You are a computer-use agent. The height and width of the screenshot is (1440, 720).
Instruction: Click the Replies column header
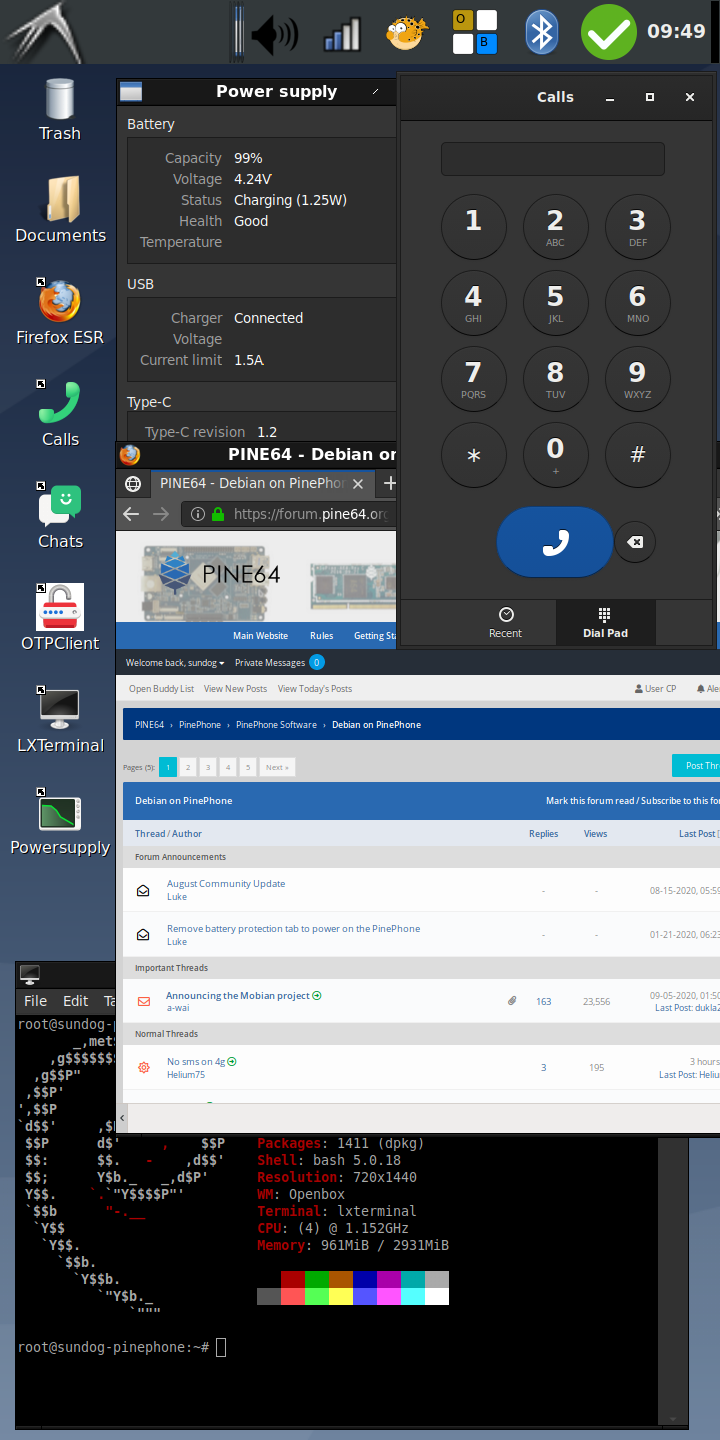[x=543, y=834]
